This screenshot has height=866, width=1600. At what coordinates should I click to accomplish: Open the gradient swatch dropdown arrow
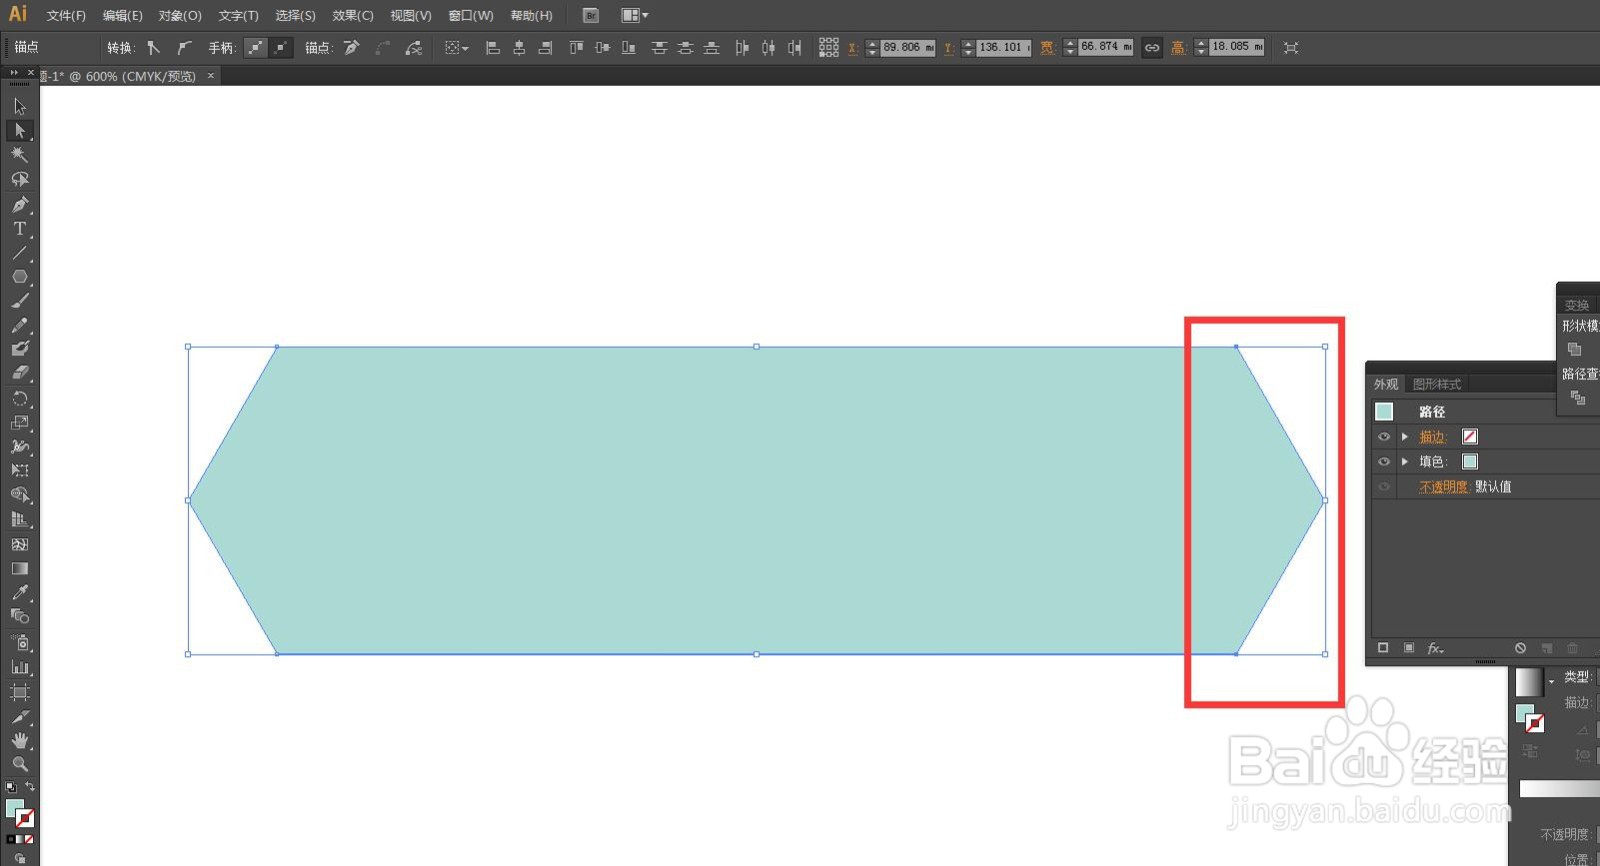tap(1551, 682)
